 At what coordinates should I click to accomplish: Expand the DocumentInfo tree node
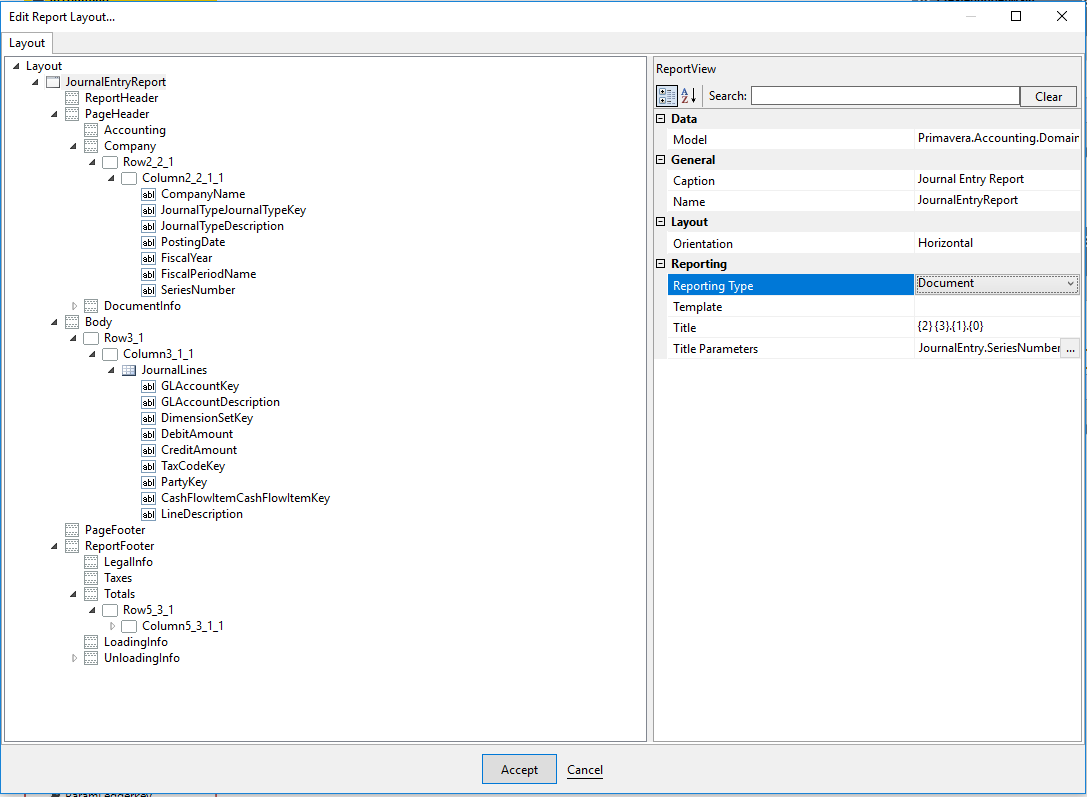[74, 306]
